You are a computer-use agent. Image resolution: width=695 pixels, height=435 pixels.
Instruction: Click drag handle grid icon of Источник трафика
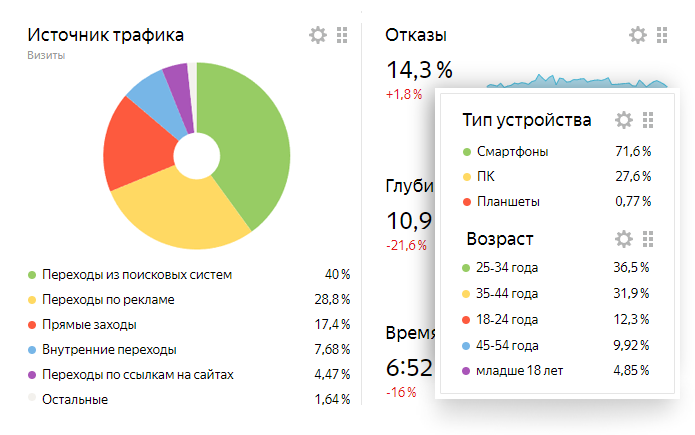[x=342, y=35]
